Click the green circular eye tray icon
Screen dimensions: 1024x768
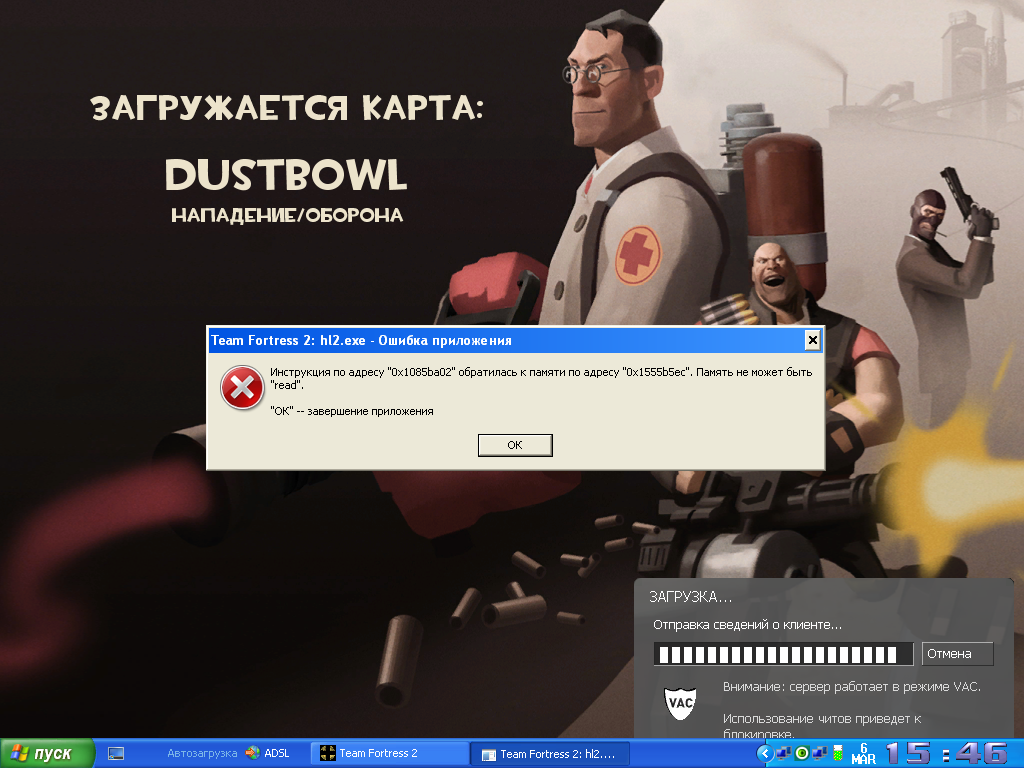[801, 753]
